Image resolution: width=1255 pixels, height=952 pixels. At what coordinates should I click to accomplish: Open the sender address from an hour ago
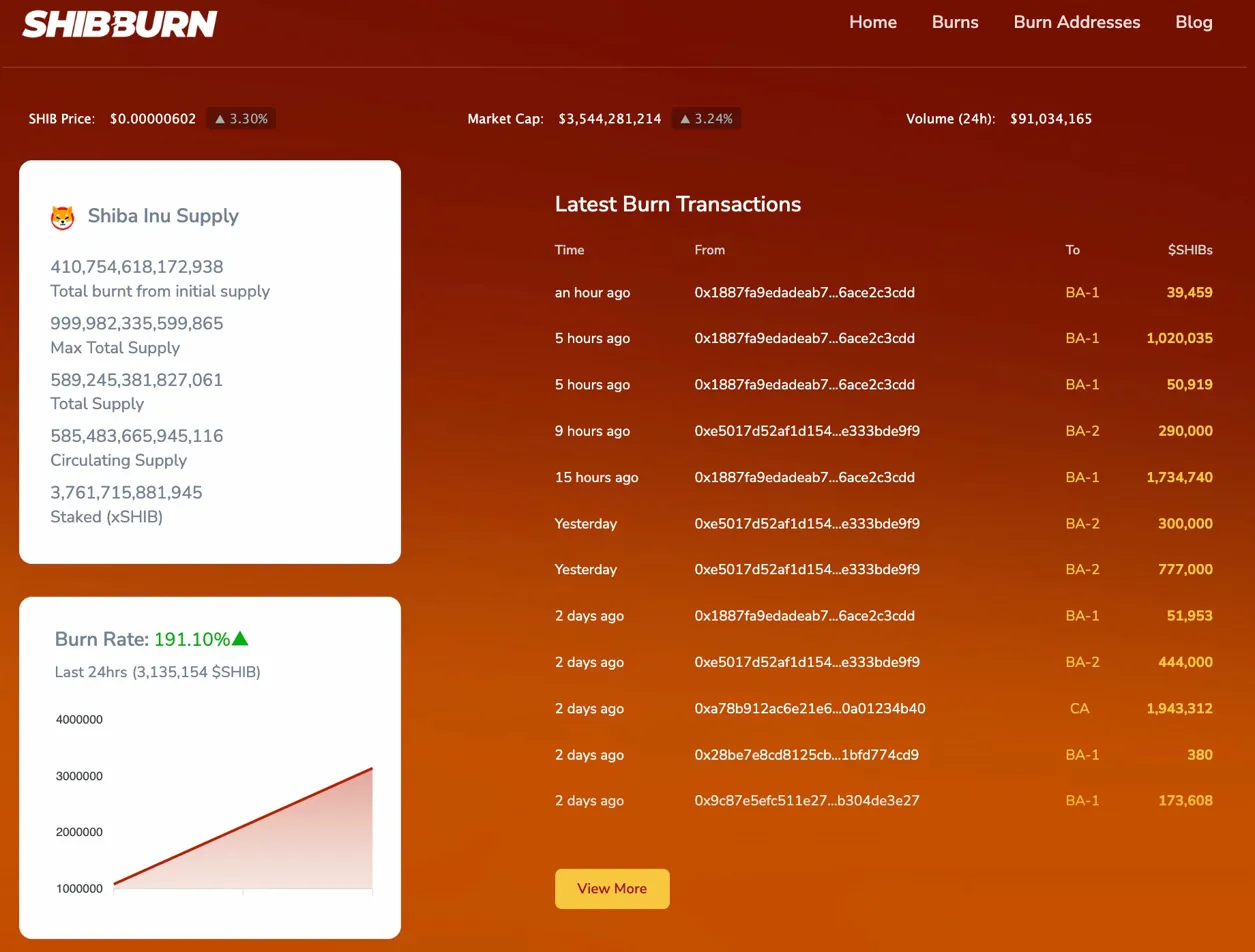pos(804,293)
